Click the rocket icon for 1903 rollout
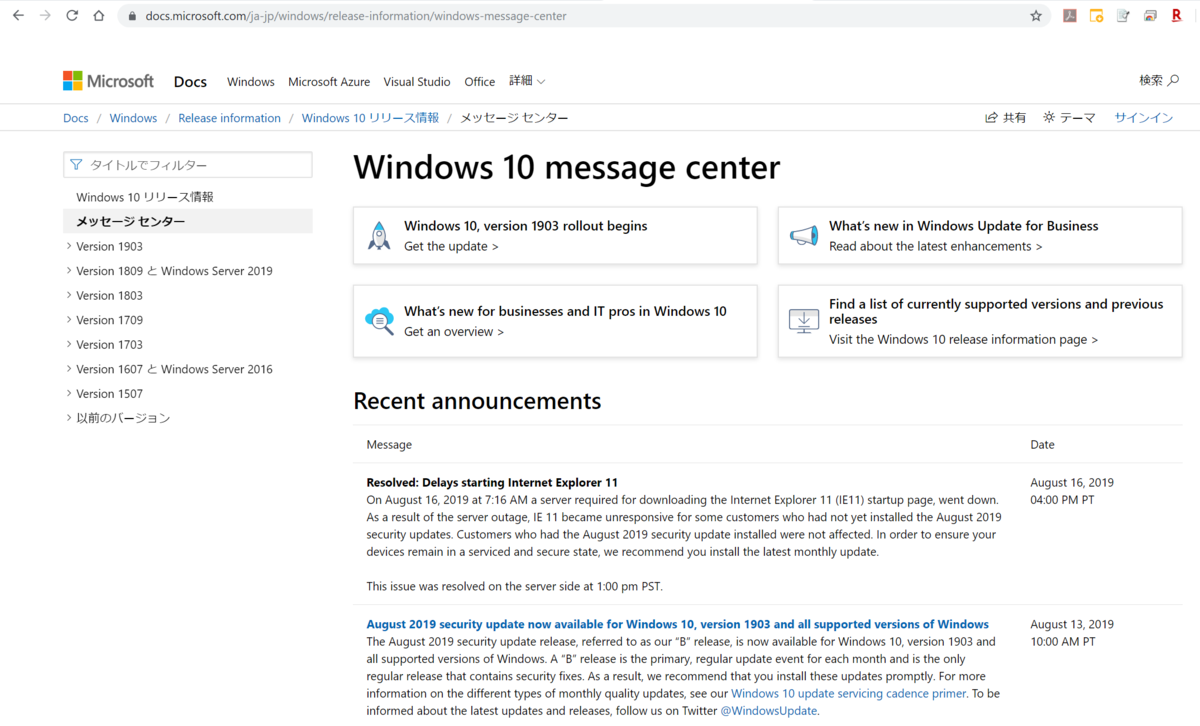Viewport: 1200px width, 726px height. coord(379,236)
